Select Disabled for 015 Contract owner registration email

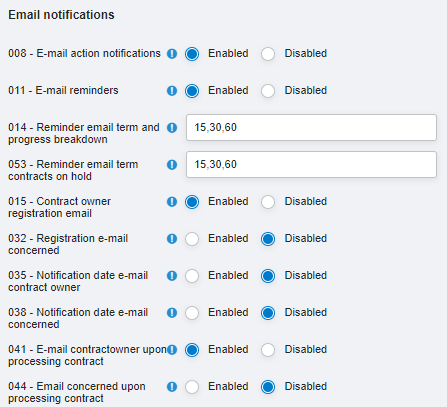point(268,202)
